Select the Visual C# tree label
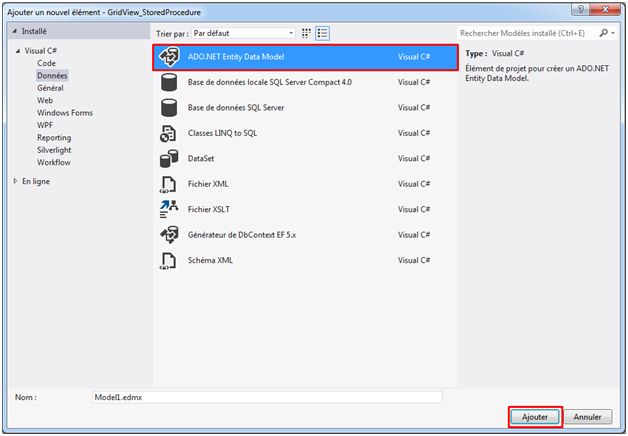Screen dimensions: 628x436 (40, 51)
